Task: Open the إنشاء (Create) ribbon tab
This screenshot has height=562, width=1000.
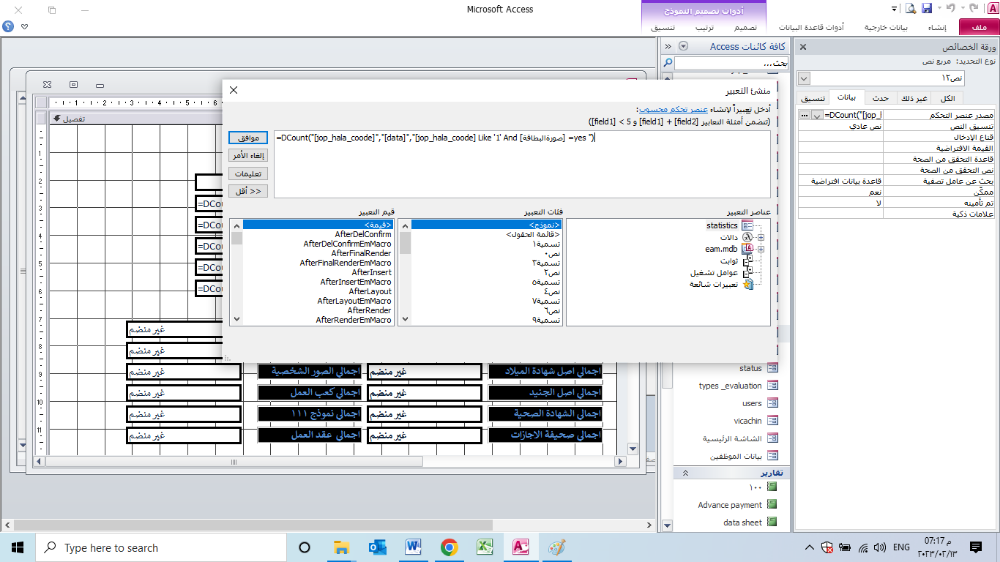Action: click(937, 27)
